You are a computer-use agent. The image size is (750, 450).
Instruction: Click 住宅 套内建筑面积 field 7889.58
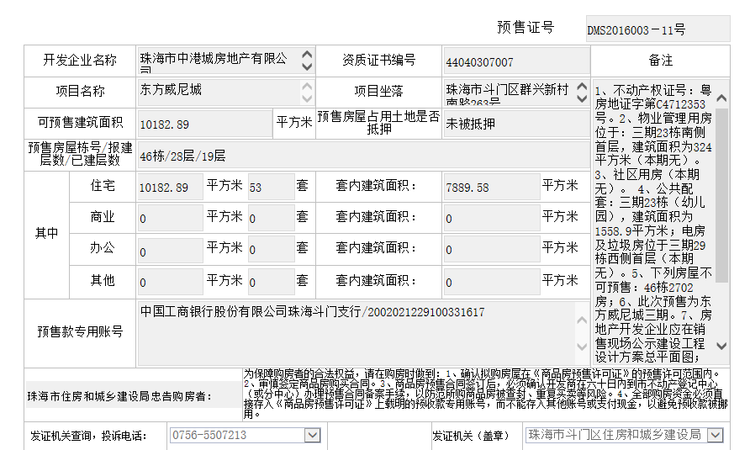click(492, 187)
